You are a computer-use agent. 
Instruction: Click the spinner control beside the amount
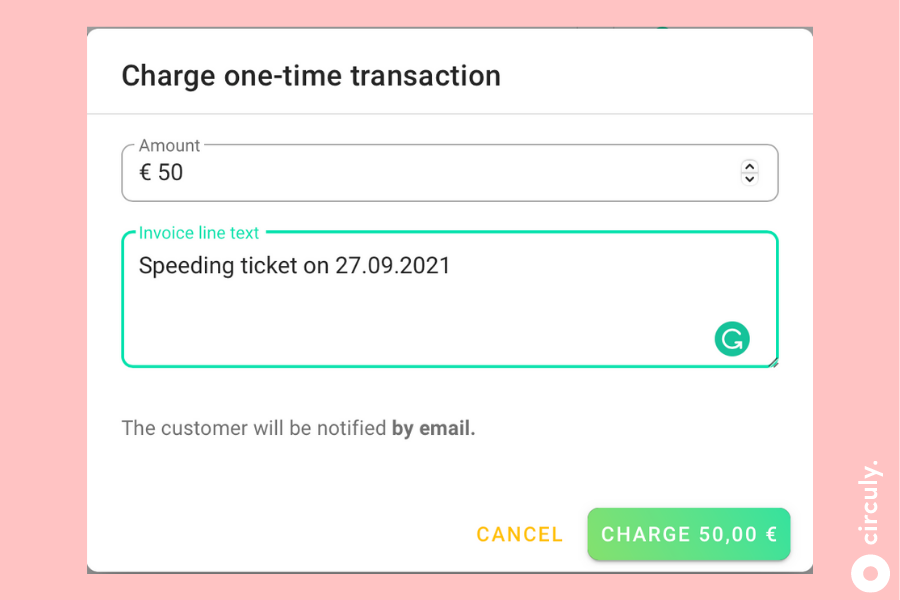click(749, 172)
